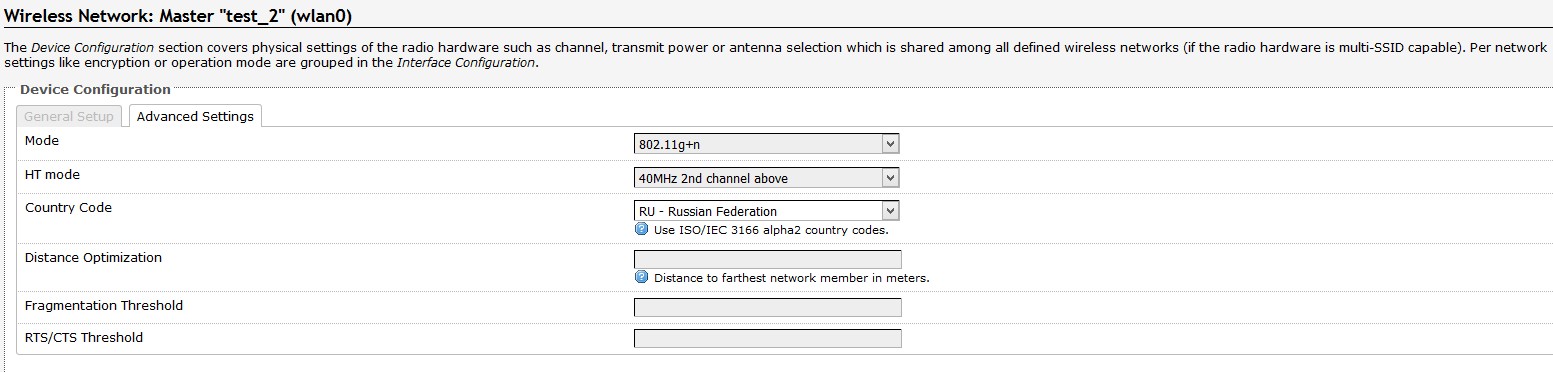The height and width of the screenshot is (372, 1553).
Task: Click the ISO/IEC 3166 alpha2 hint text
Action: click(771, 230)
